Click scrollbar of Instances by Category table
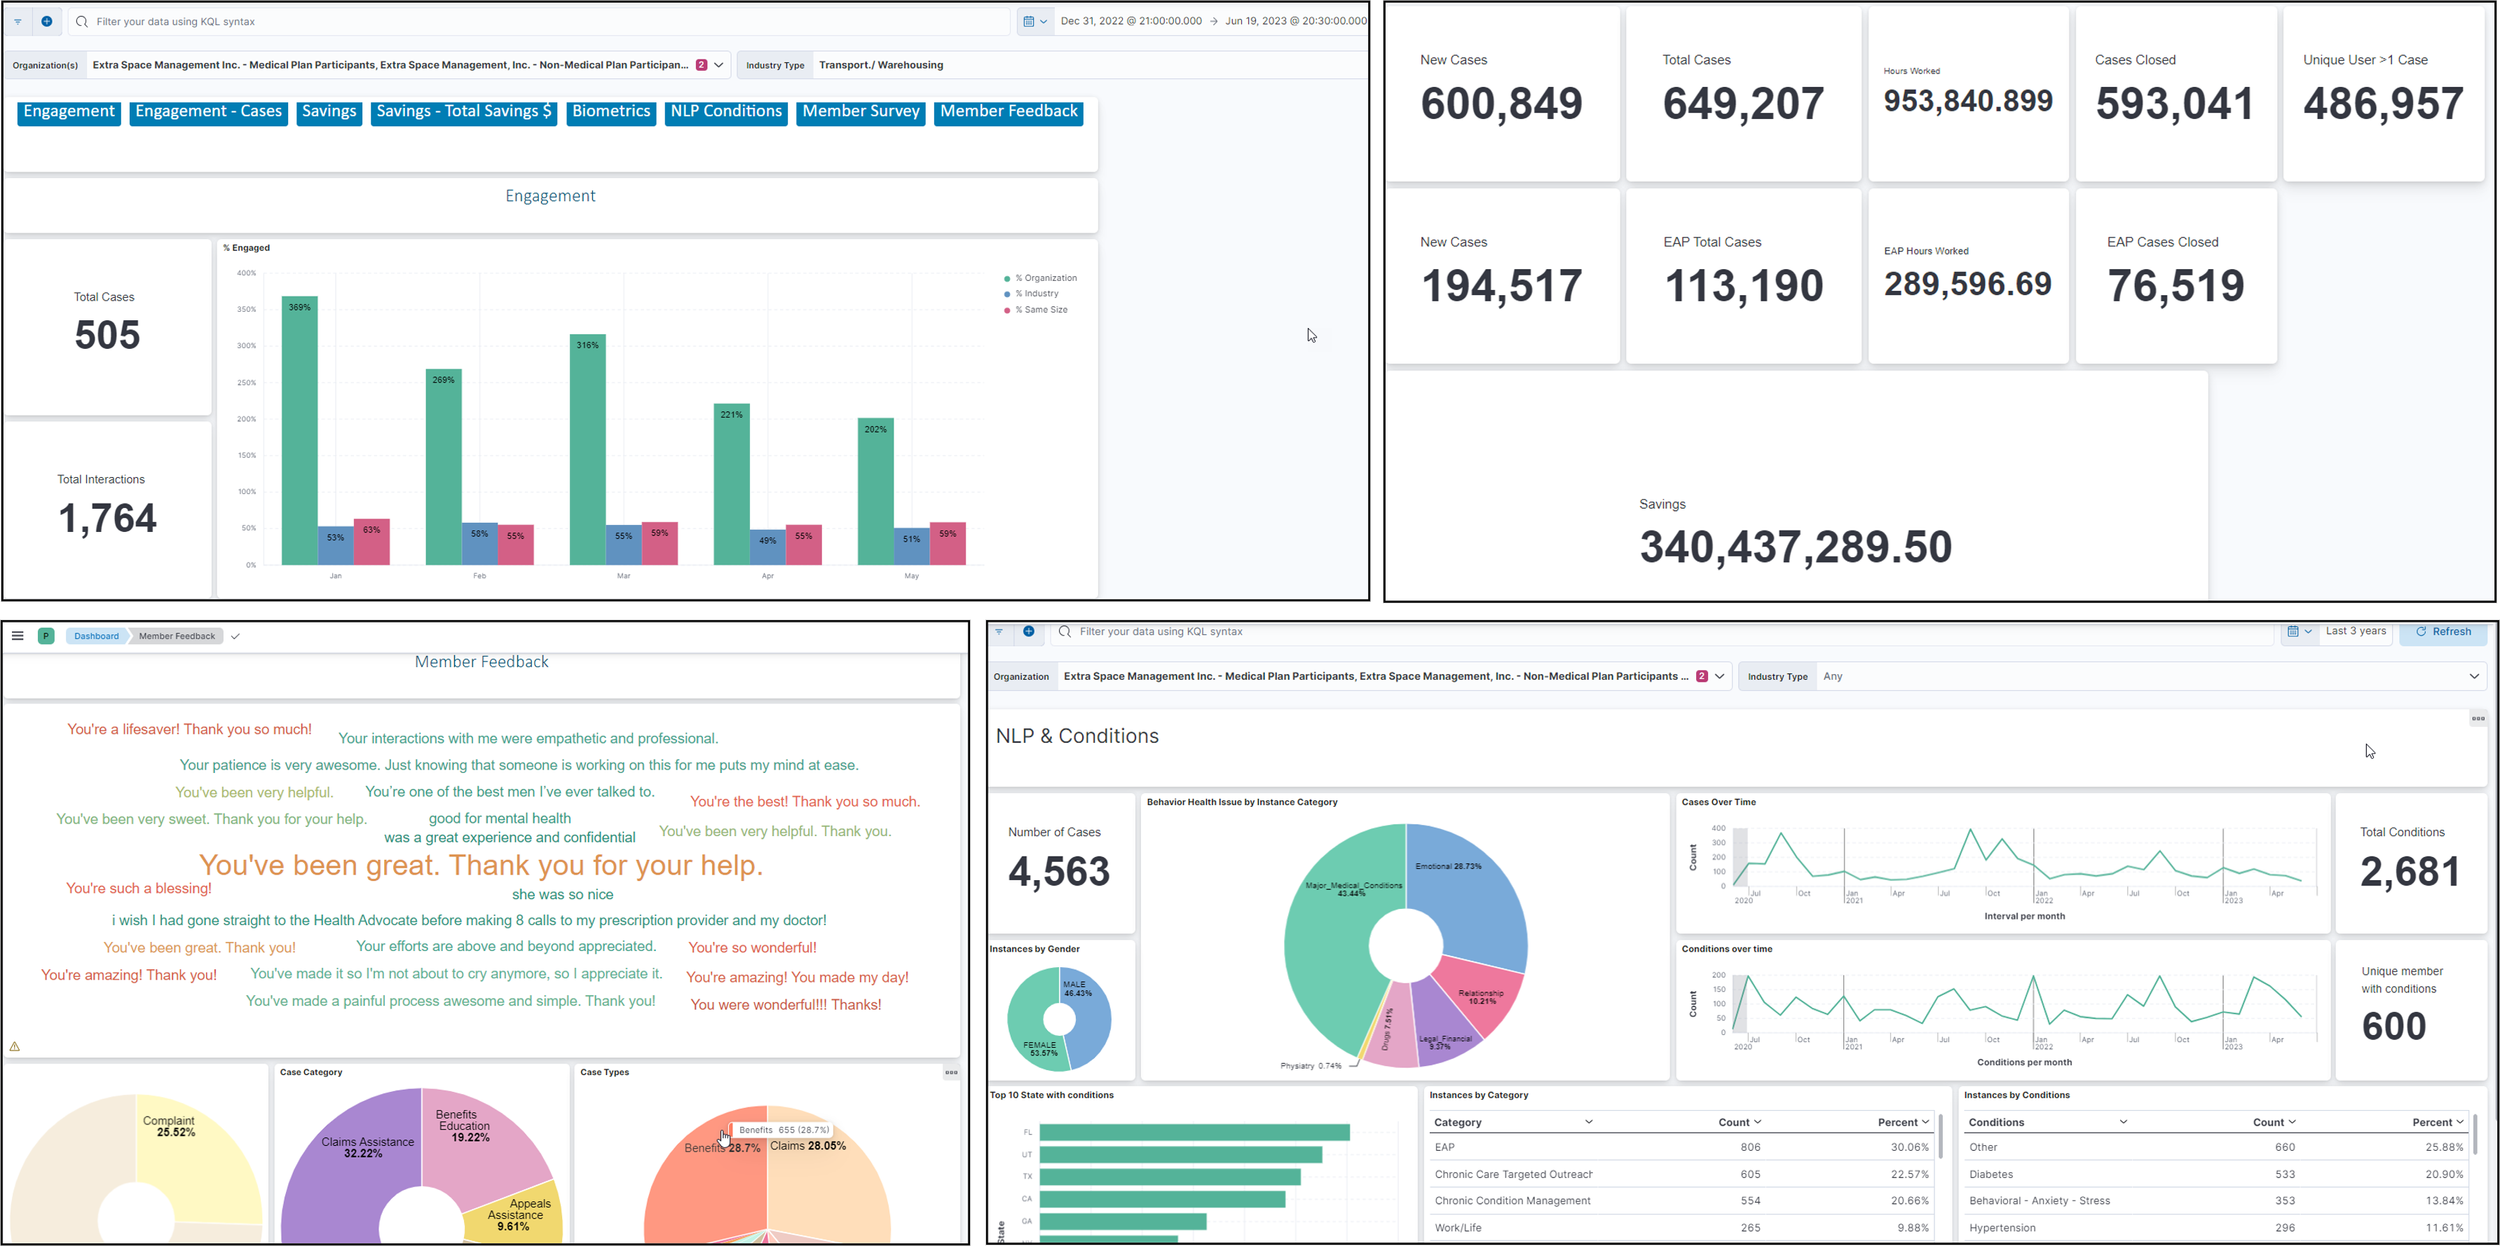2500x1246 pixels. pyautogui.click(x=1941, y=1136)
